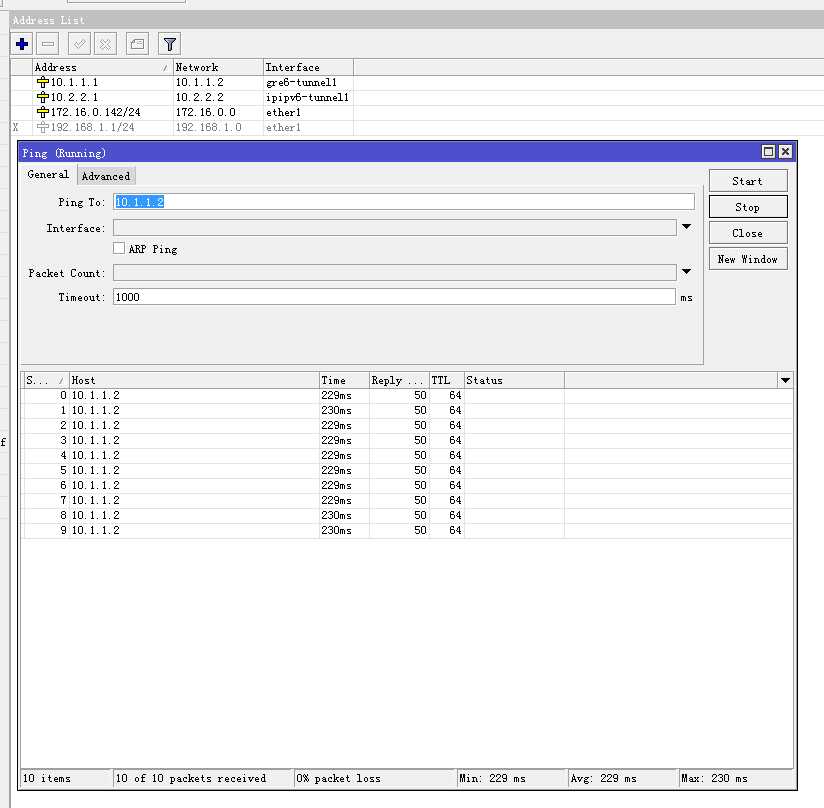The height and width of the screenshot is (808, 824).
Task: Enable the ARP Ping checkbox
Action: (119, 248)
